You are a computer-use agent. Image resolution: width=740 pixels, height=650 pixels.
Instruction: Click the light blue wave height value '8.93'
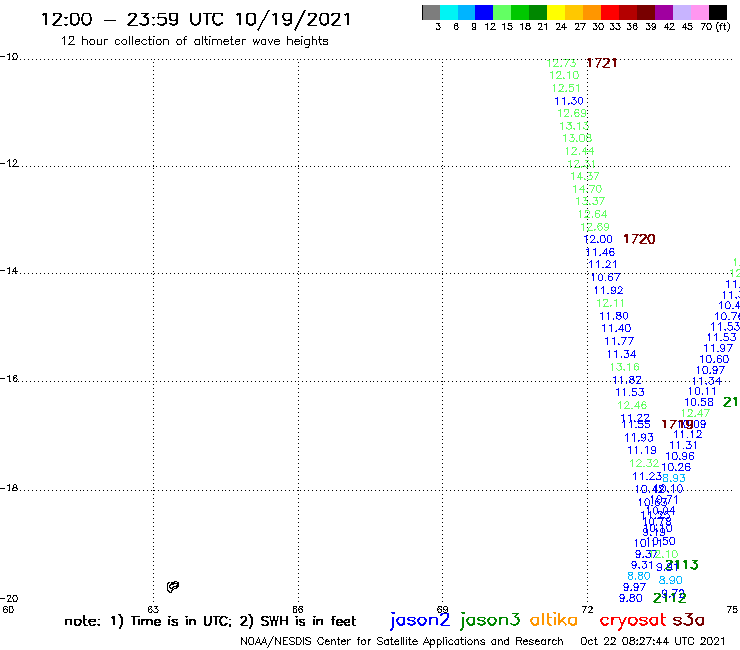click(x=673, y=478)
